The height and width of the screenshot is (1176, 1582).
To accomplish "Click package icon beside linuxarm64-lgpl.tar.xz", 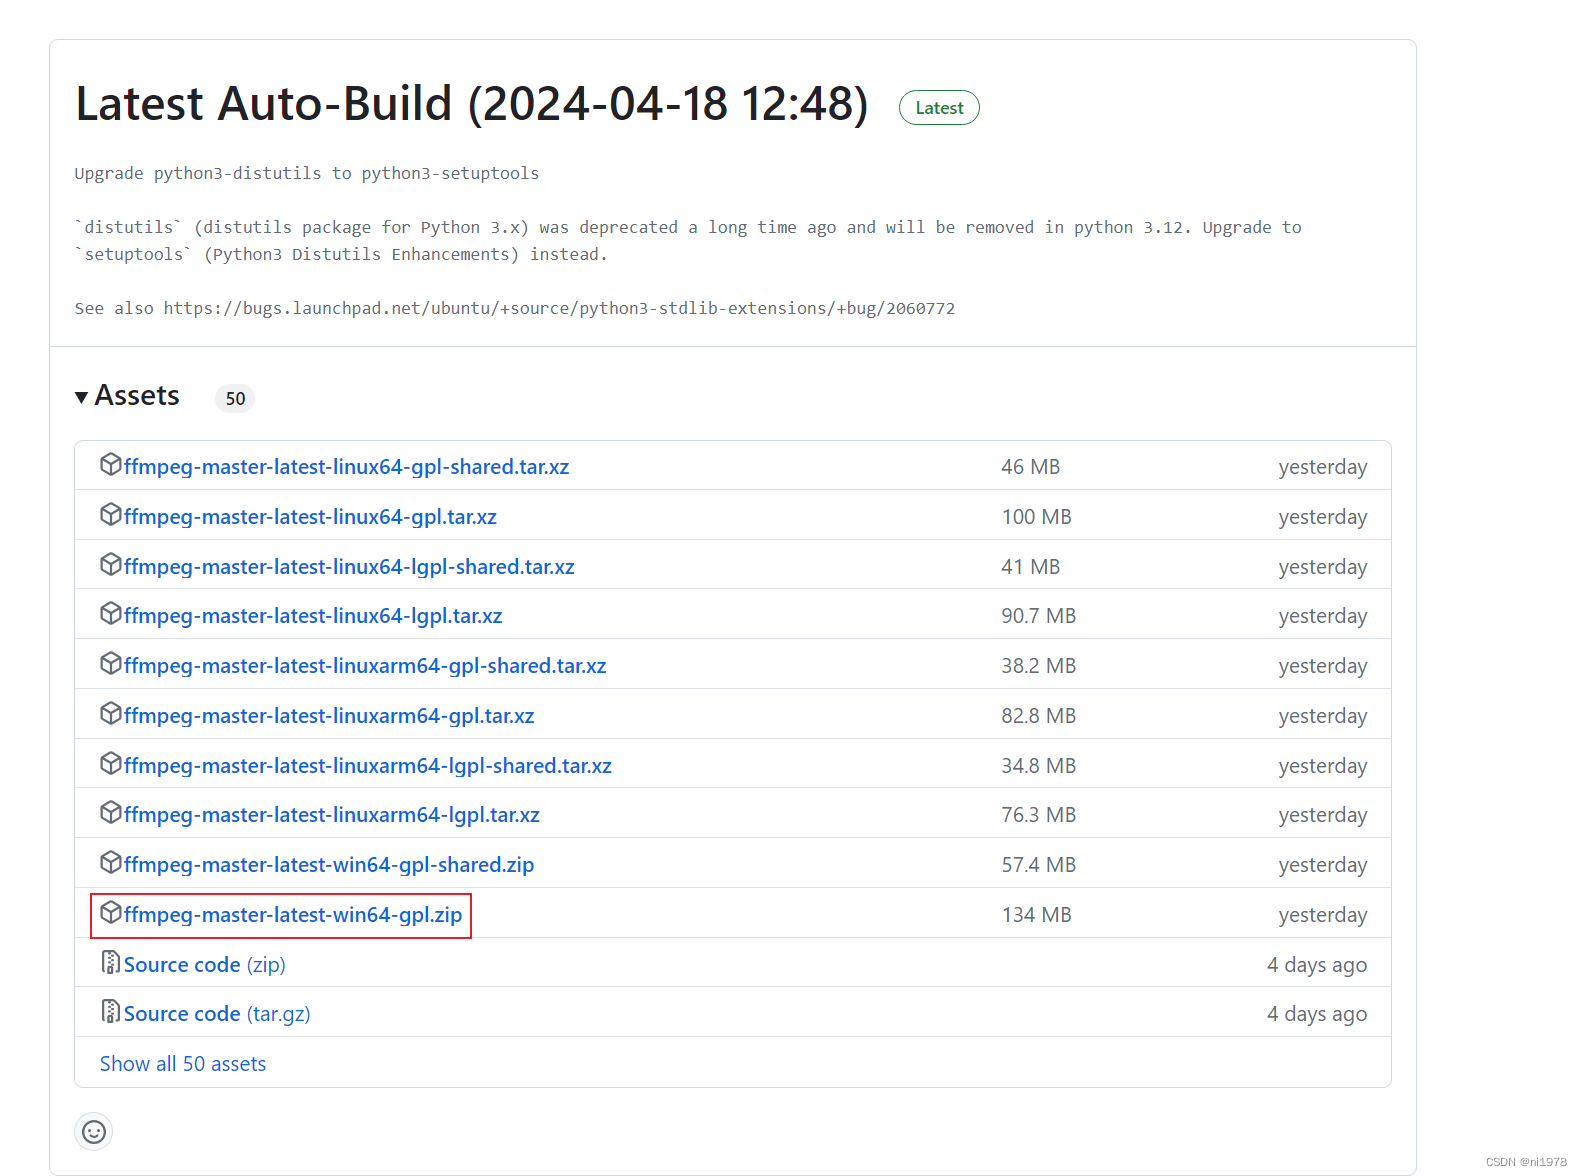I will coord(111,813).
